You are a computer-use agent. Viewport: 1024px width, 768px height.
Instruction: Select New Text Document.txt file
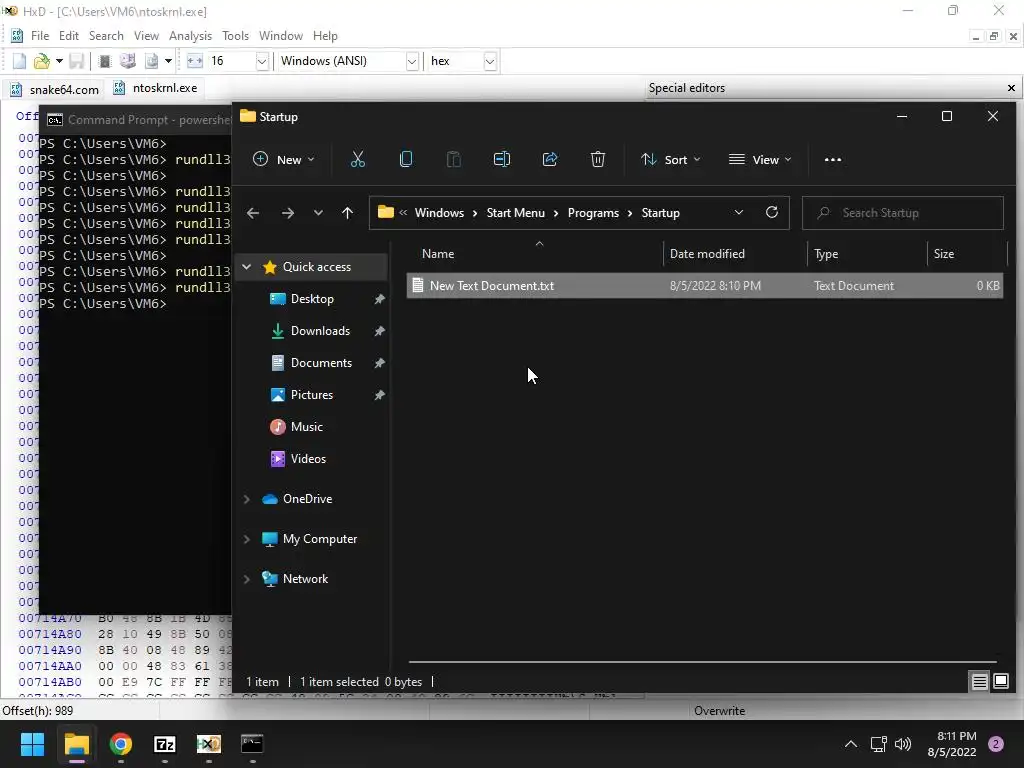click(x=704, y=286)
